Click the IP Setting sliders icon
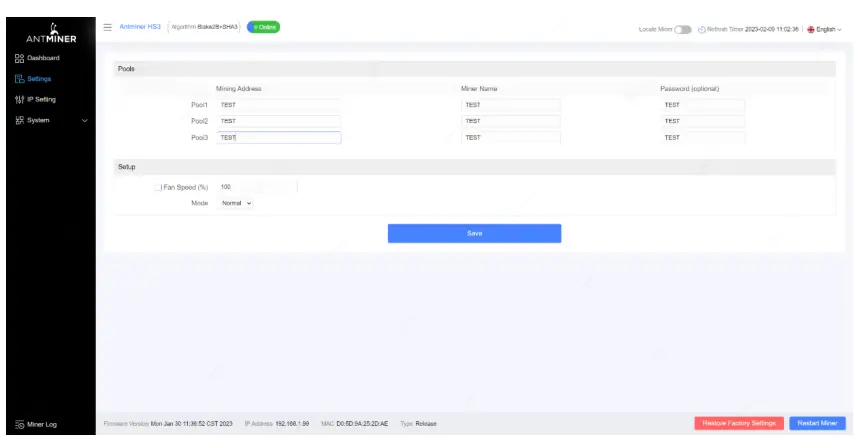This screenshot has height=439, width=855. pos(19,99)
